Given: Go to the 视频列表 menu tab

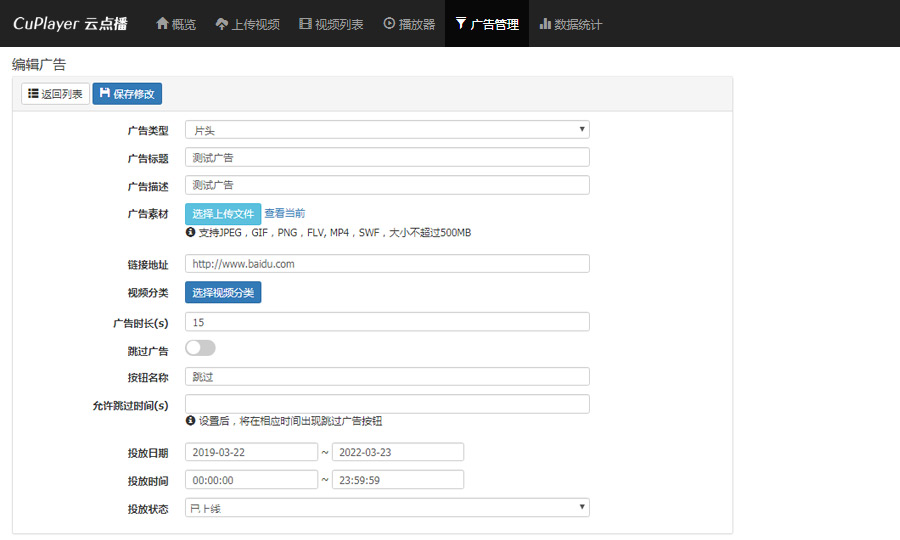Looking at the screenshot, I should (331, 24).
